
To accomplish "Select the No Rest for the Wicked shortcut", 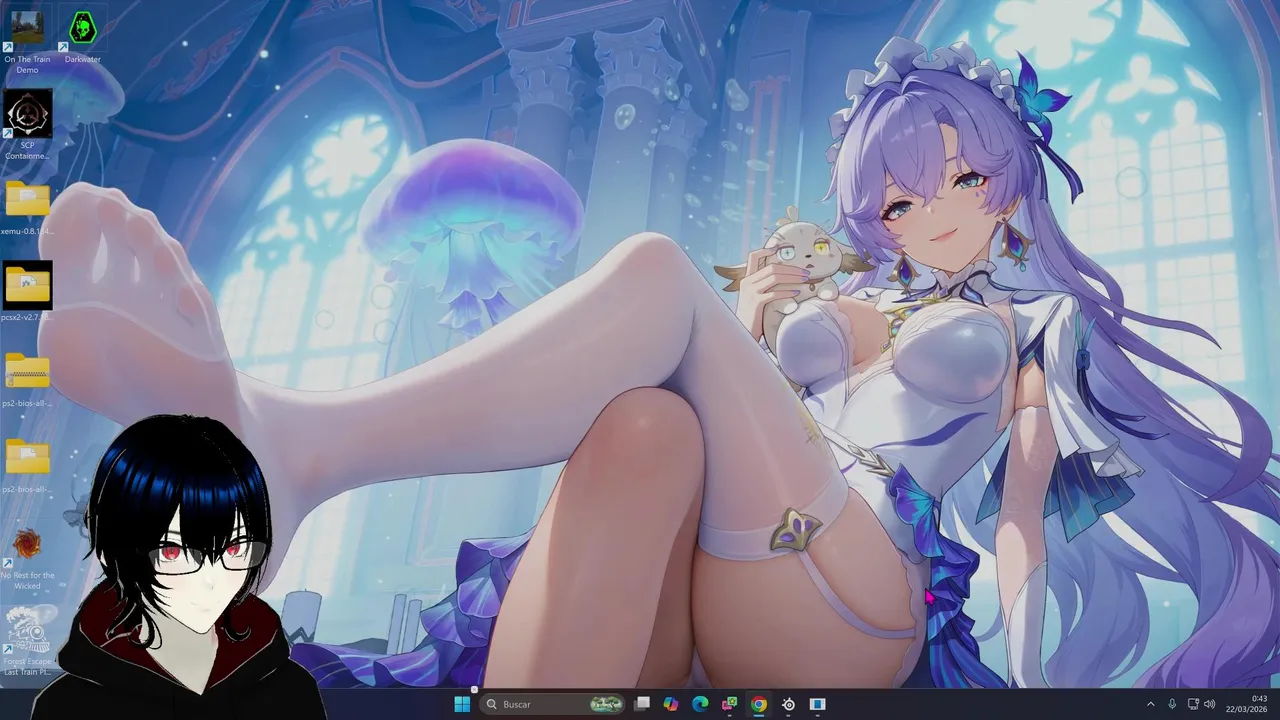I will coord(27,558).
